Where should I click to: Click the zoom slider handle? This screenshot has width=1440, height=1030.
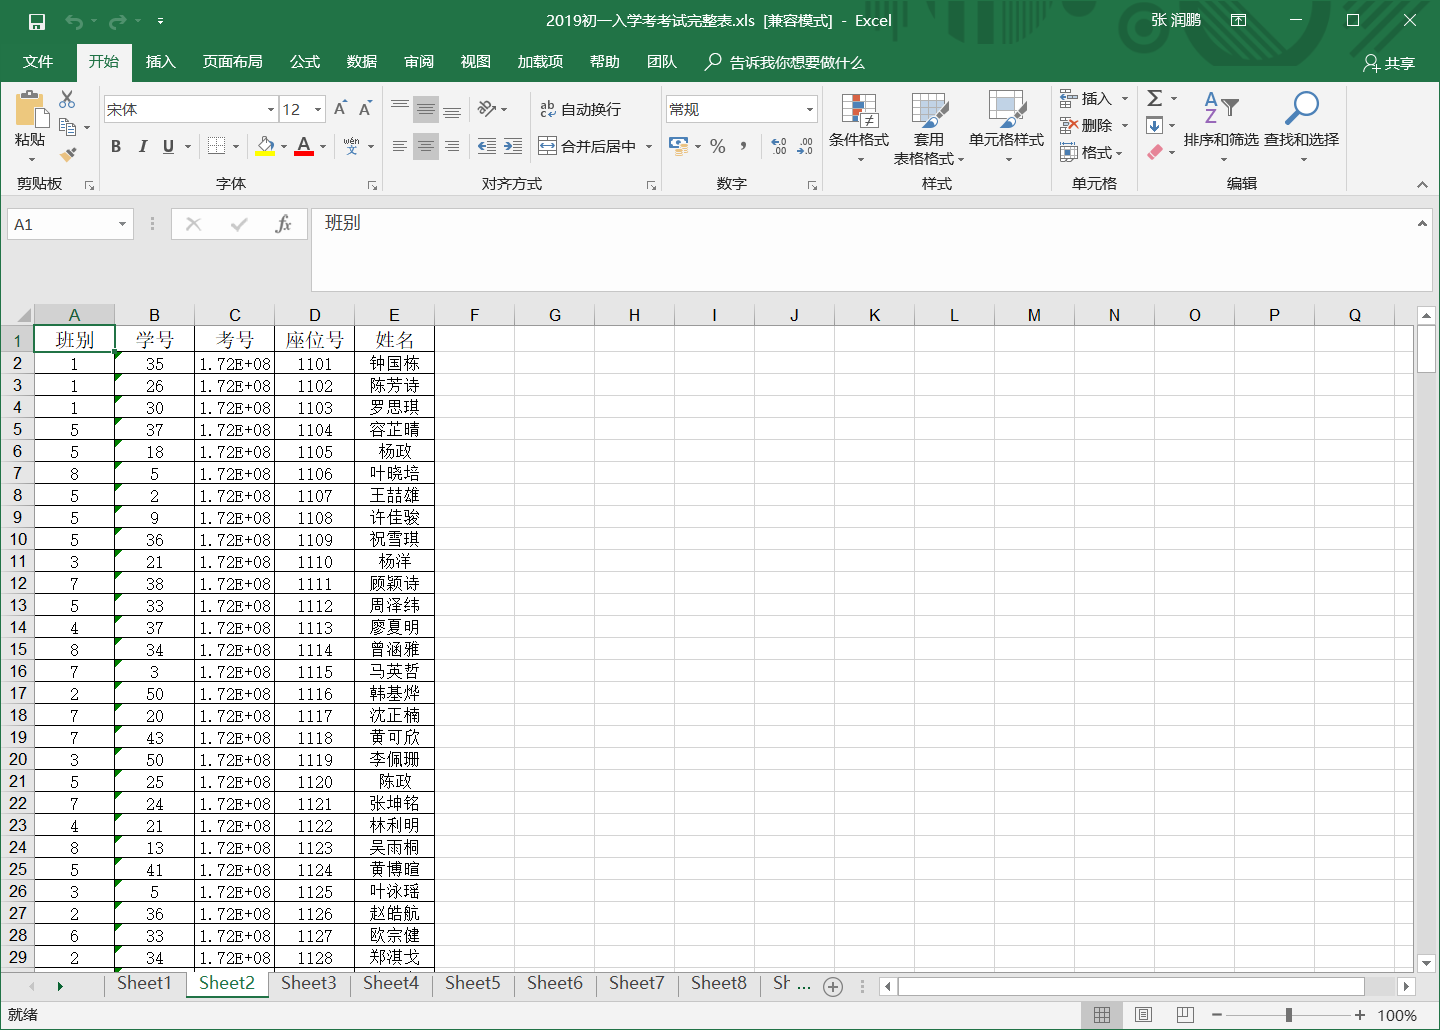pos(1289,1015)
